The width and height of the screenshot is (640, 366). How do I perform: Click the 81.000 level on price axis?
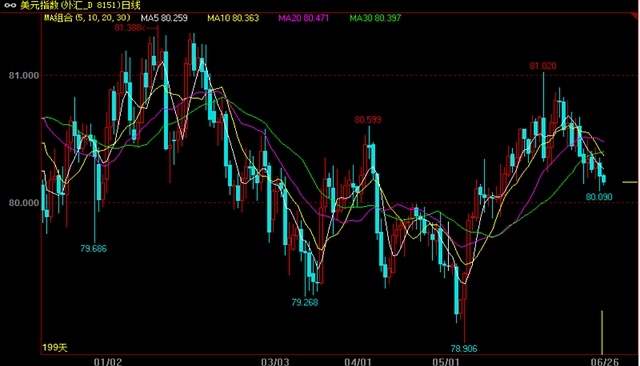click(24, 75)
